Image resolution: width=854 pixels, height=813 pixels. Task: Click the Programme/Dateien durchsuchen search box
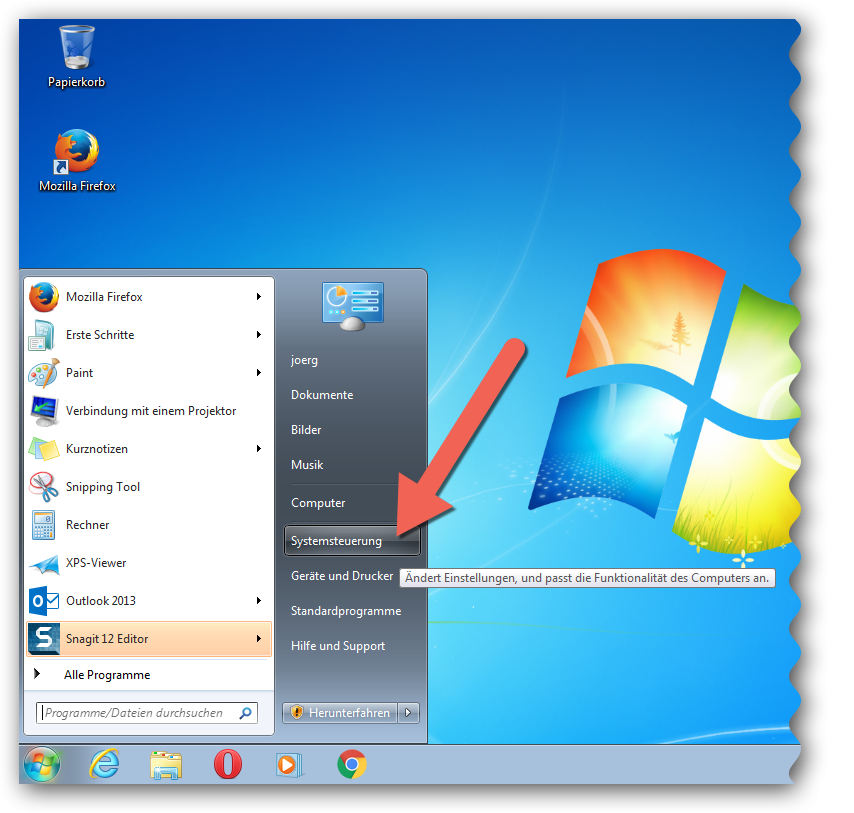point(138,713)
